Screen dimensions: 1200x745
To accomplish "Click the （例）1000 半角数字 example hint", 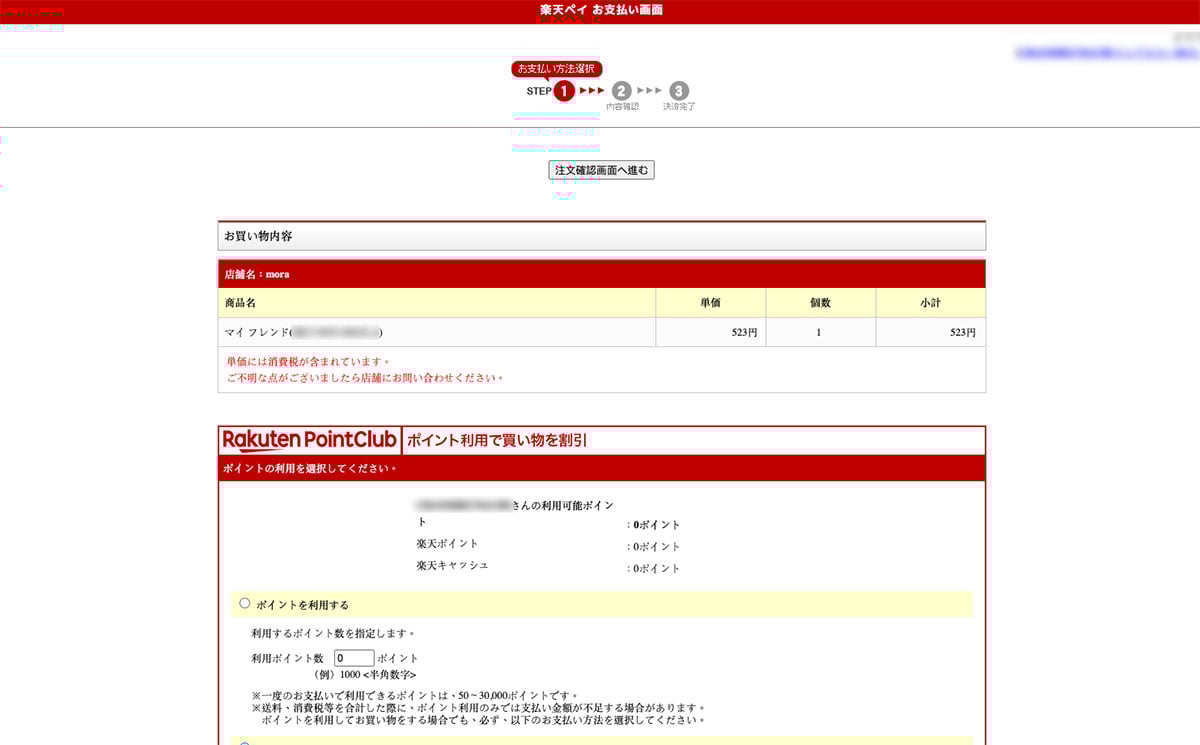I will (x=364, y=674).
